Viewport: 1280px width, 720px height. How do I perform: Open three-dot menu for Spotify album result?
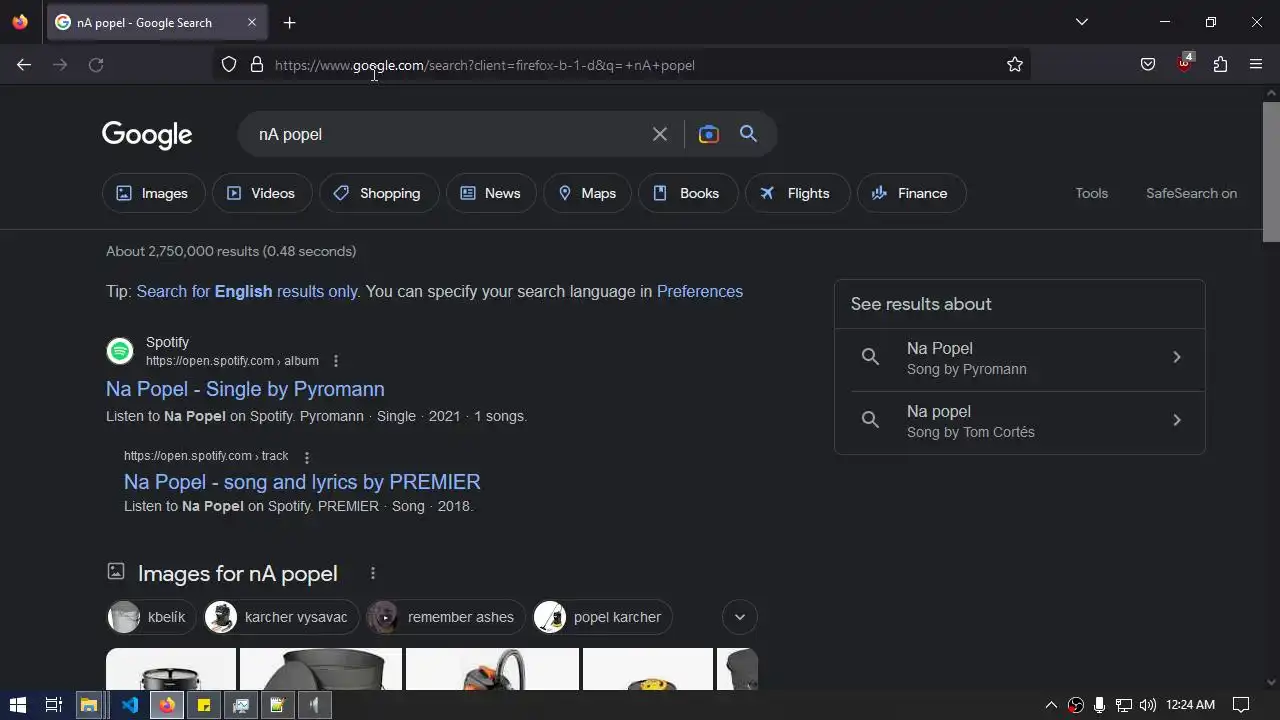[336, 361]
